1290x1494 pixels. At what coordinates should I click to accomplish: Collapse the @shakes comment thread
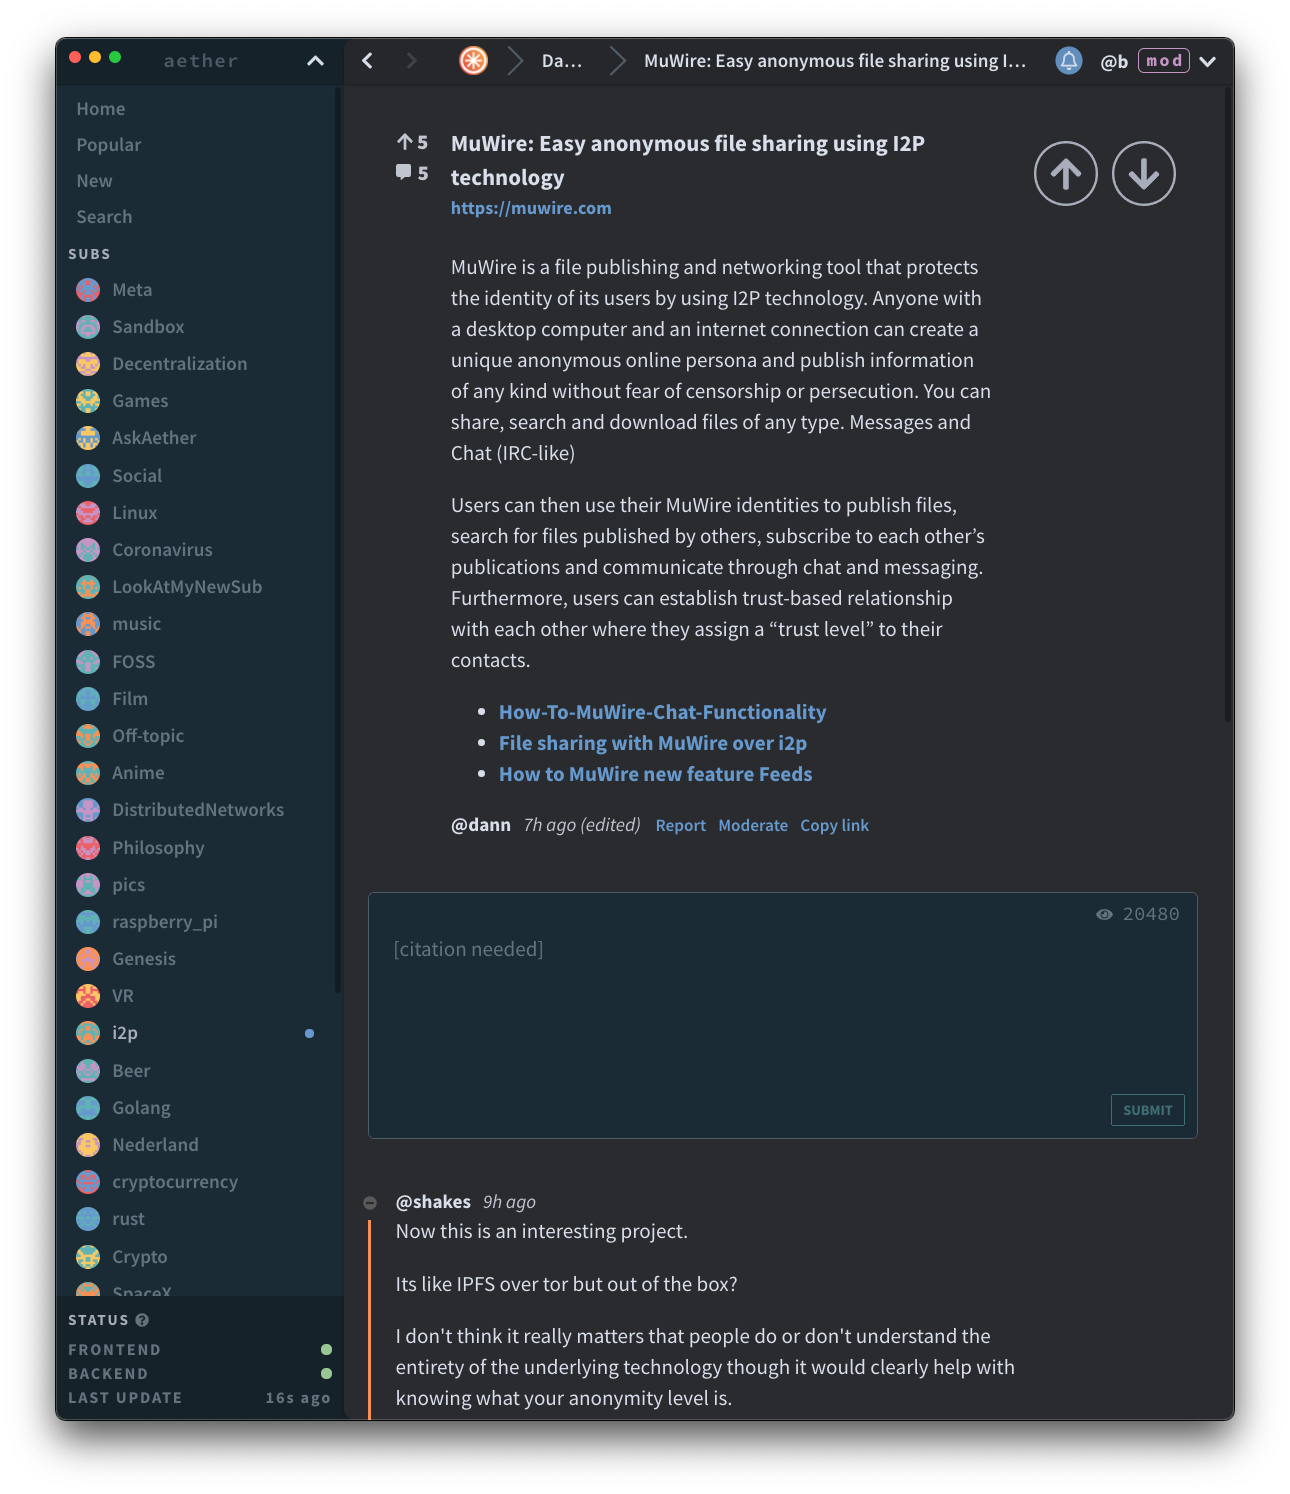370,1203
